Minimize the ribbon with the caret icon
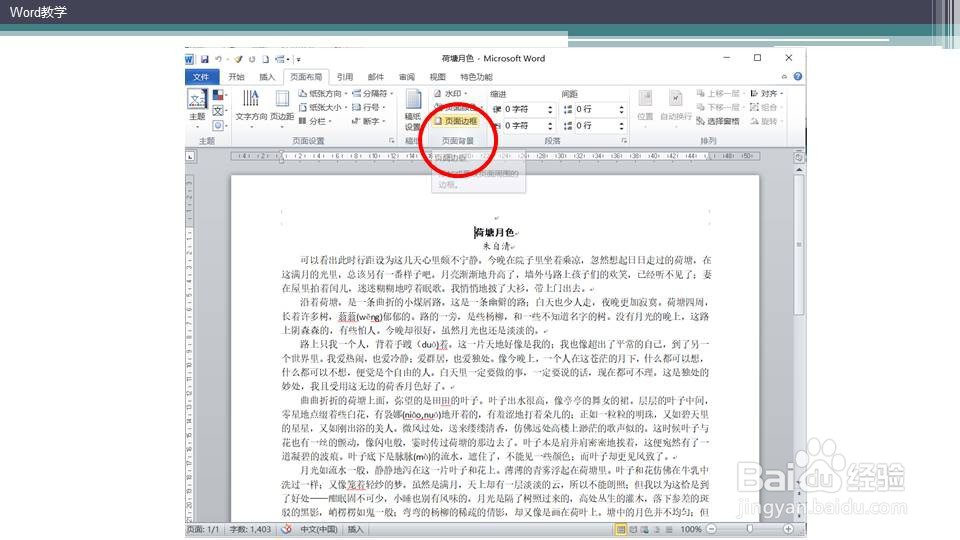The width and height of the screenshot is (960, 540). (x=784, y=77)
